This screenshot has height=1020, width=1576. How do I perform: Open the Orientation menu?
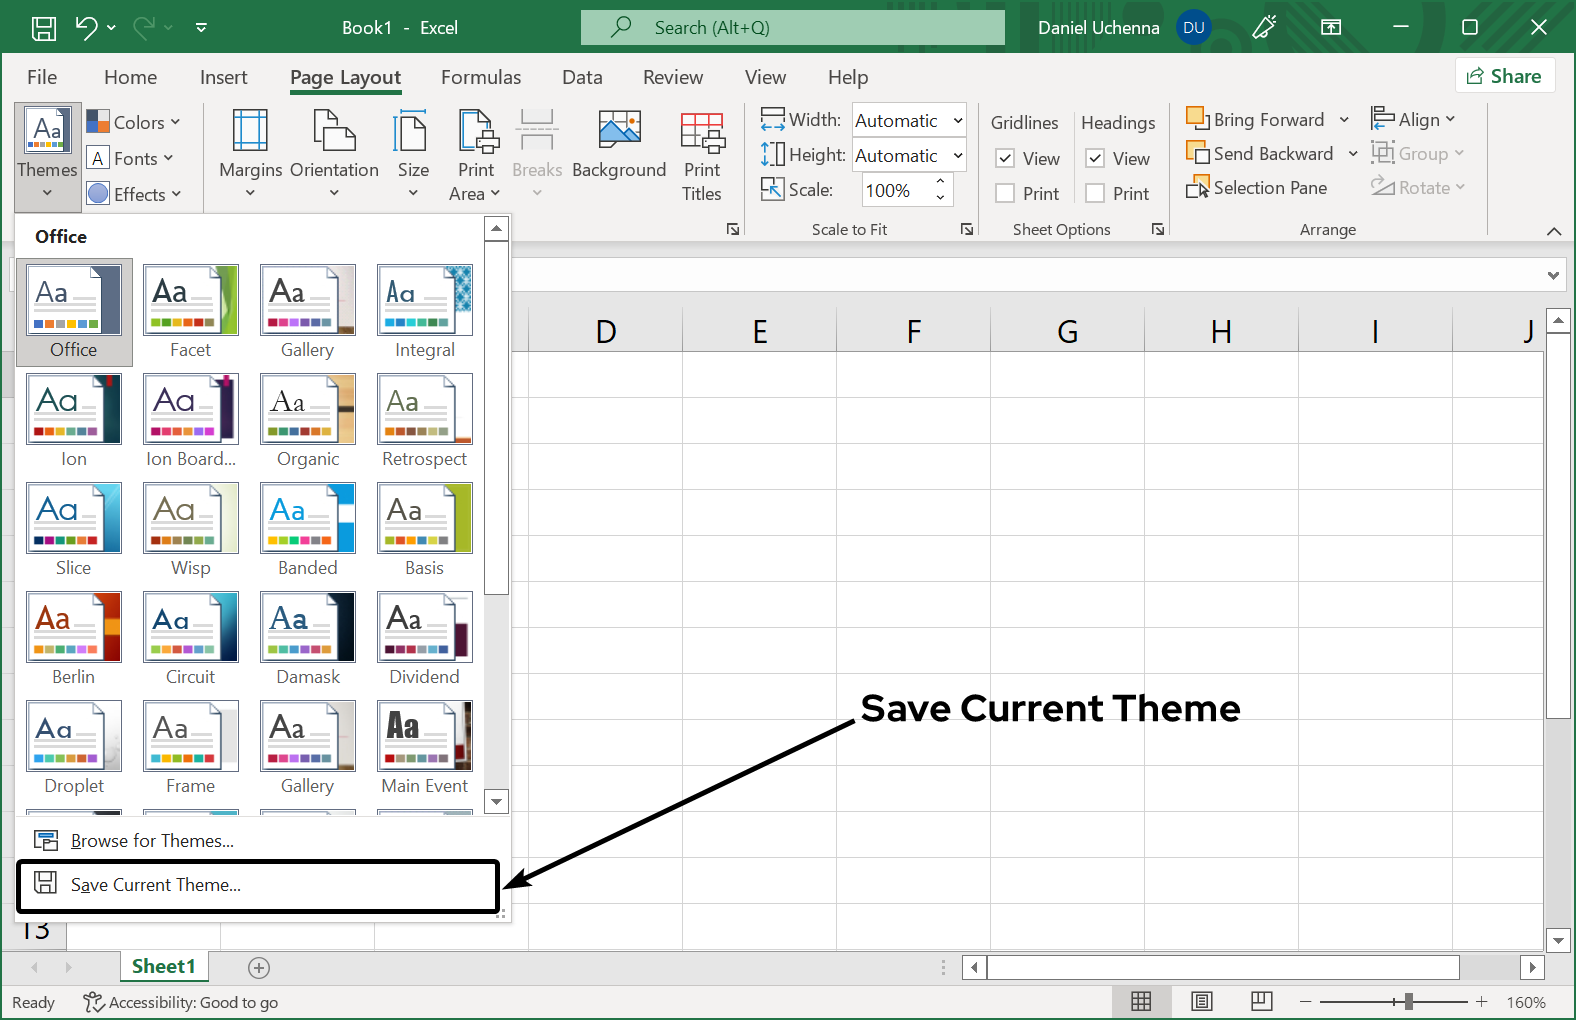tap(334, 154)
